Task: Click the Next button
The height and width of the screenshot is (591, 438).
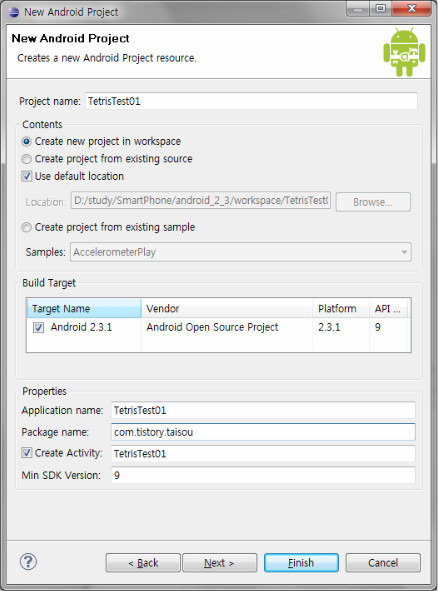Action: 219,563
